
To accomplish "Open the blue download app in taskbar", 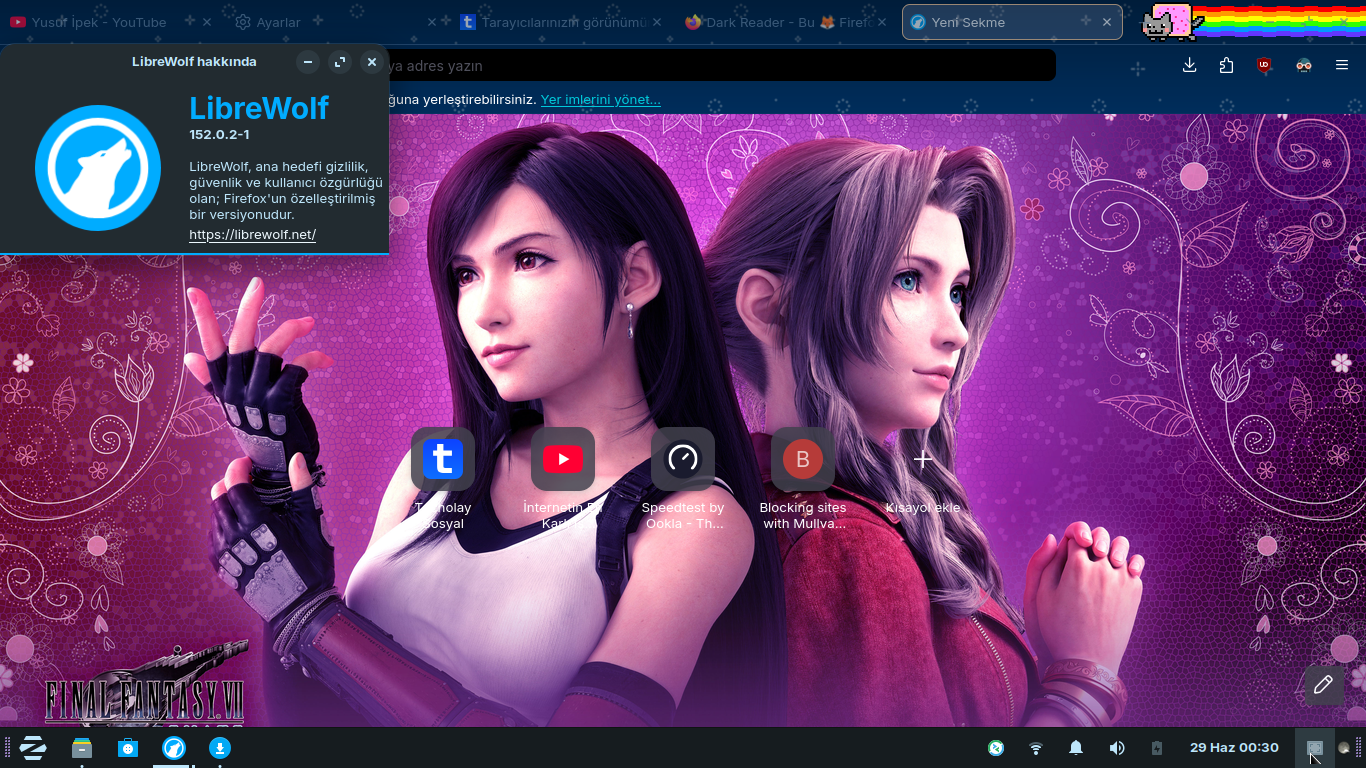I will 219,748.
